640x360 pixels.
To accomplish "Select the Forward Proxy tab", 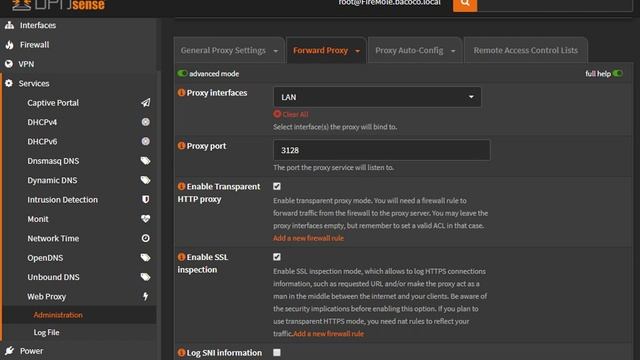I will coord(320,50).
